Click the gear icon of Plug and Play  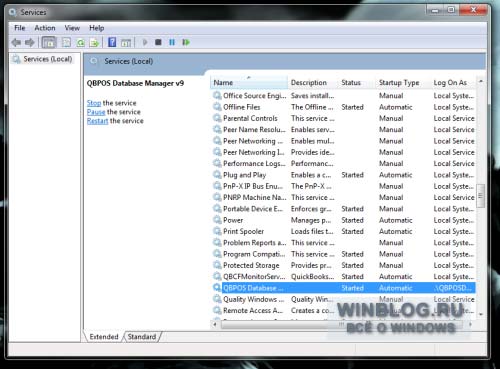pyautogui.click(x=217, y=175)
